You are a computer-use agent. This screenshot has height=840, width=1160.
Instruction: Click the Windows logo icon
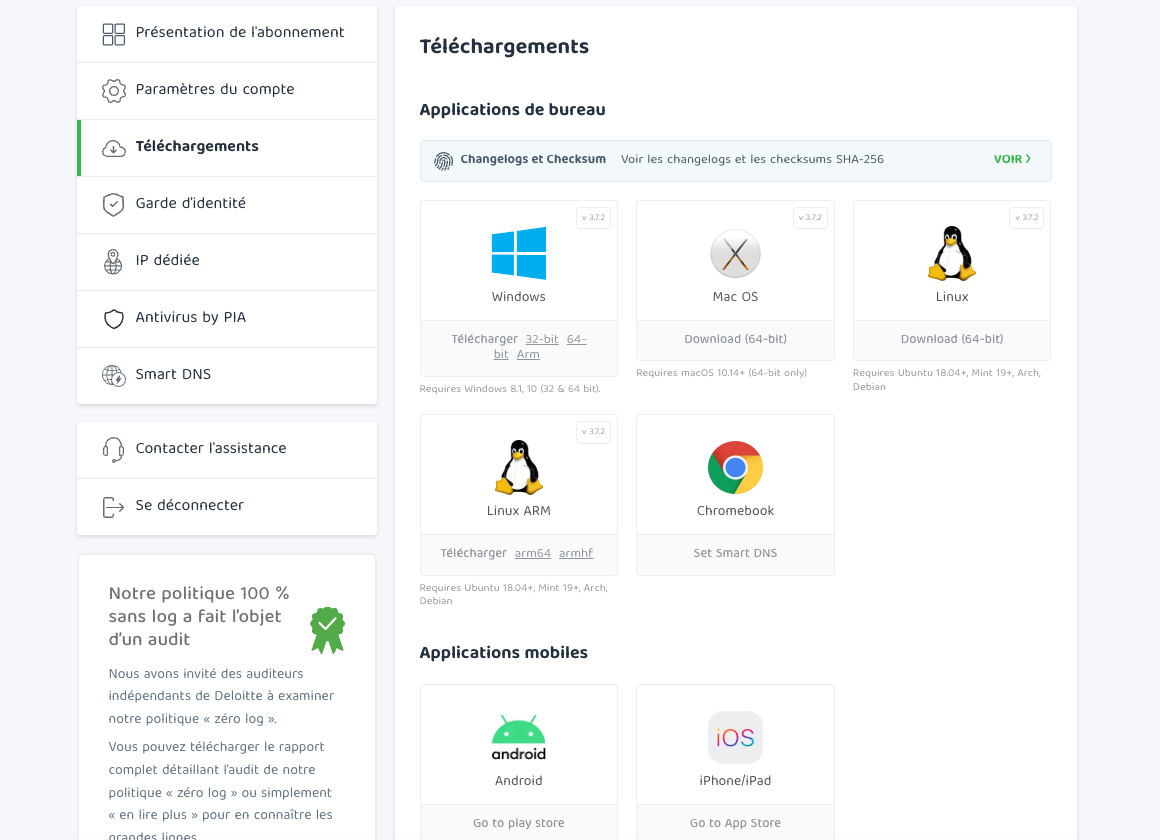pos(519,253)
